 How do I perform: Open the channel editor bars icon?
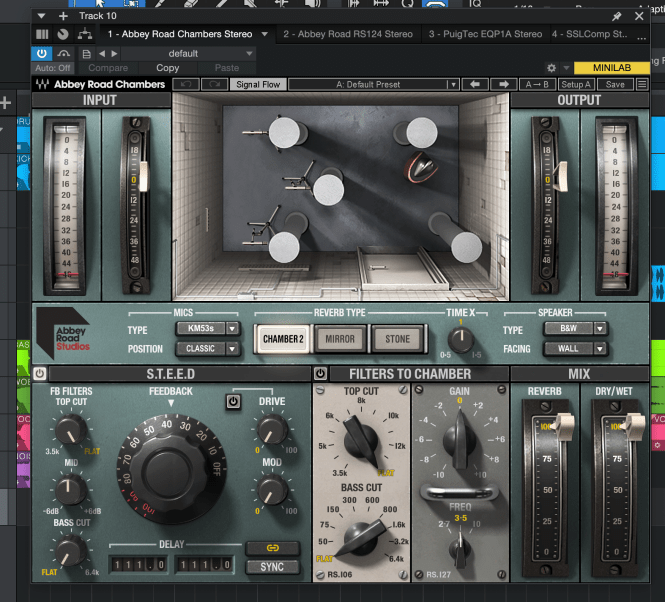(42, 34)
